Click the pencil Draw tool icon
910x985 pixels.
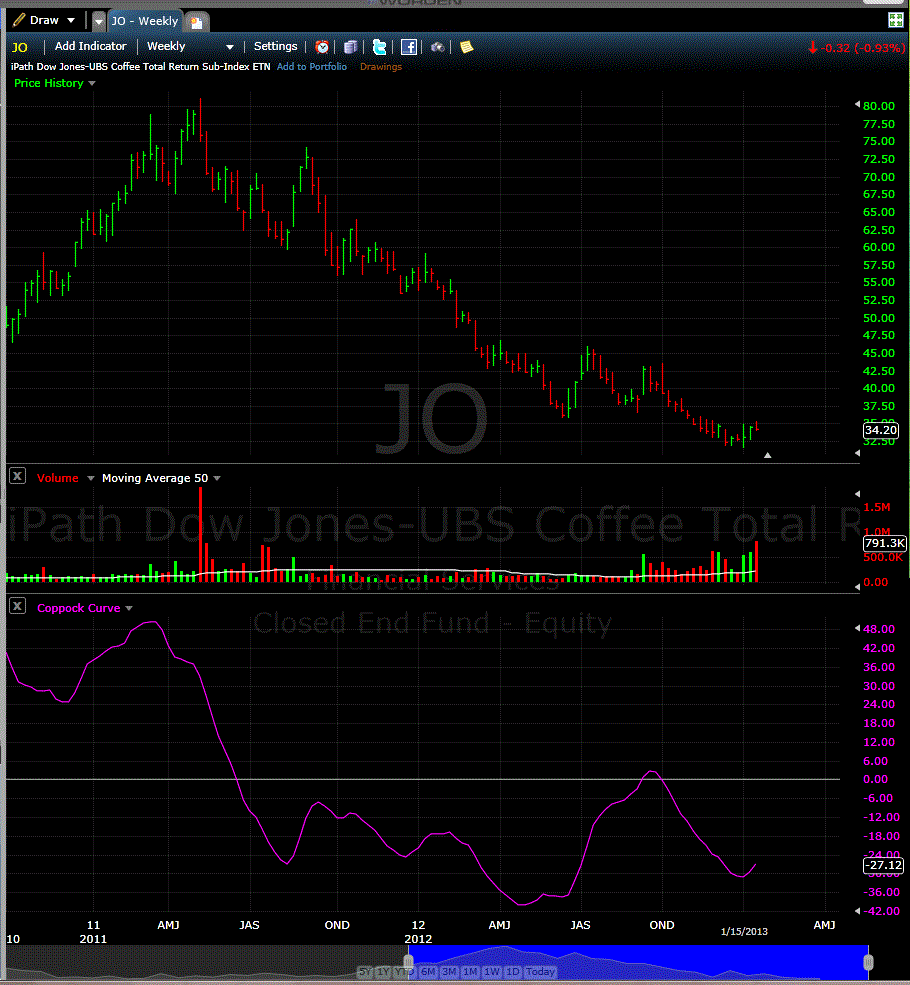point(19,20)
